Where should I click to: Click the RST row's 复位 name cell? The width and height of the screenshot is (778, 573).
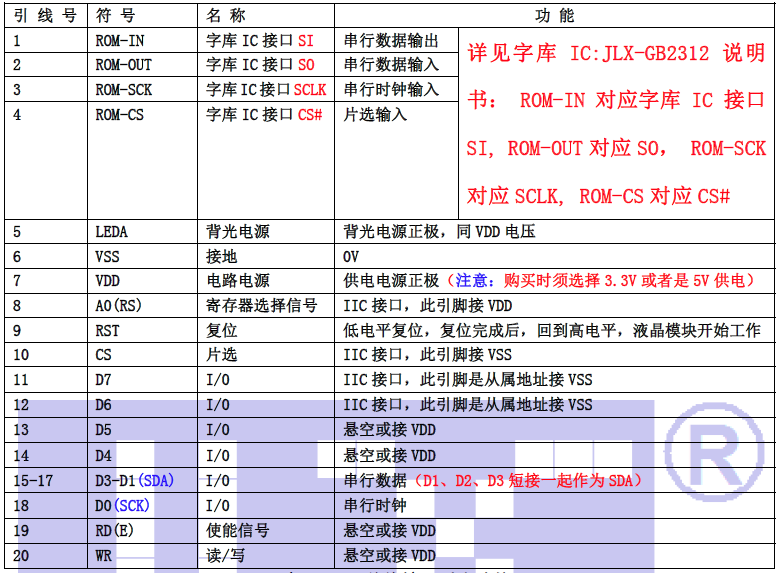(222, 331)
